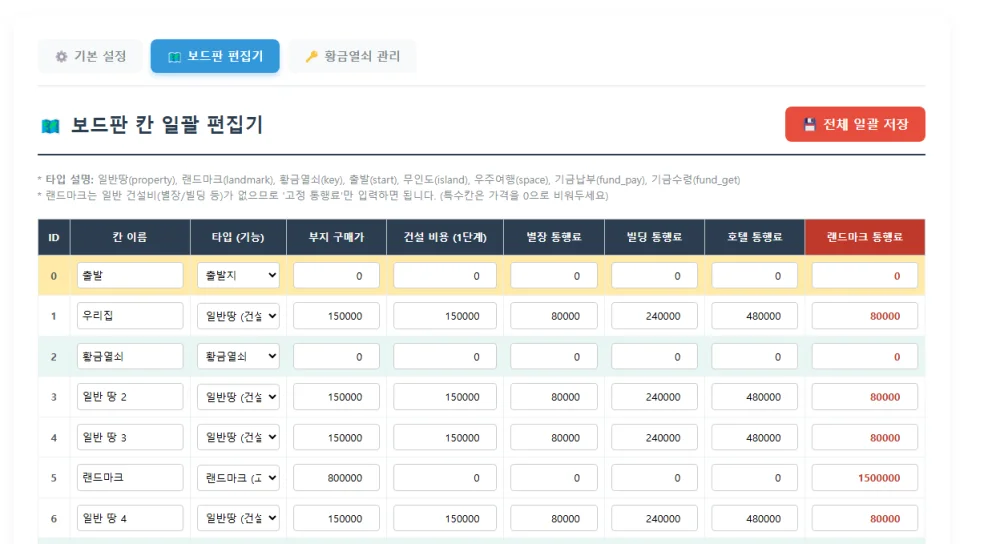This screenshot has width=1000, height=544.
Task: Click 랜드마크 통행료 field in row 1 우리집
Action: (865, 316)
